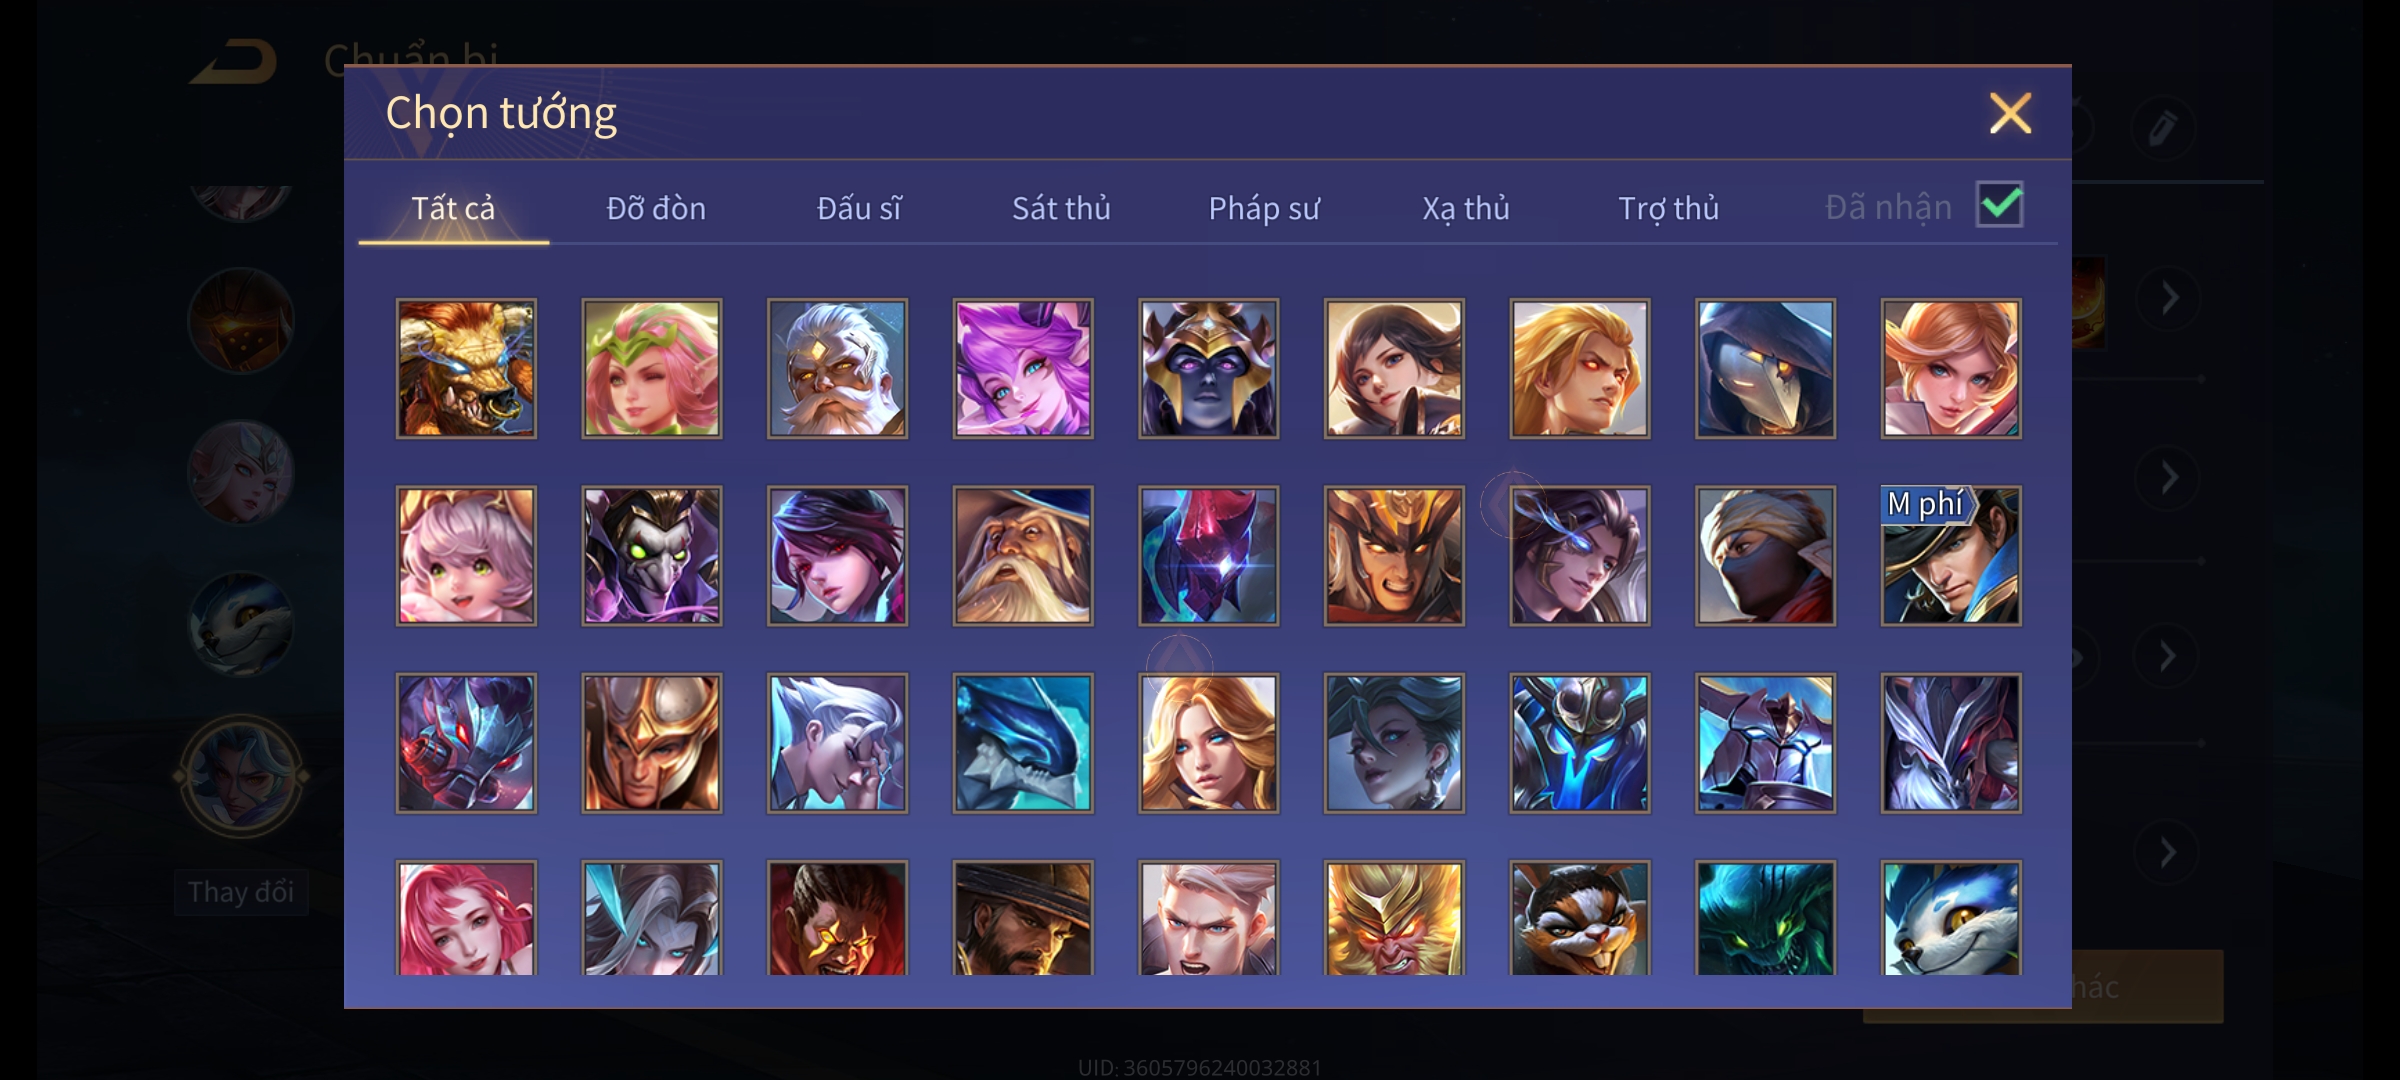
Task: Choose the hooded plague-doctor mask hero
Action: pyautogui.click(x=1765, y=368)
